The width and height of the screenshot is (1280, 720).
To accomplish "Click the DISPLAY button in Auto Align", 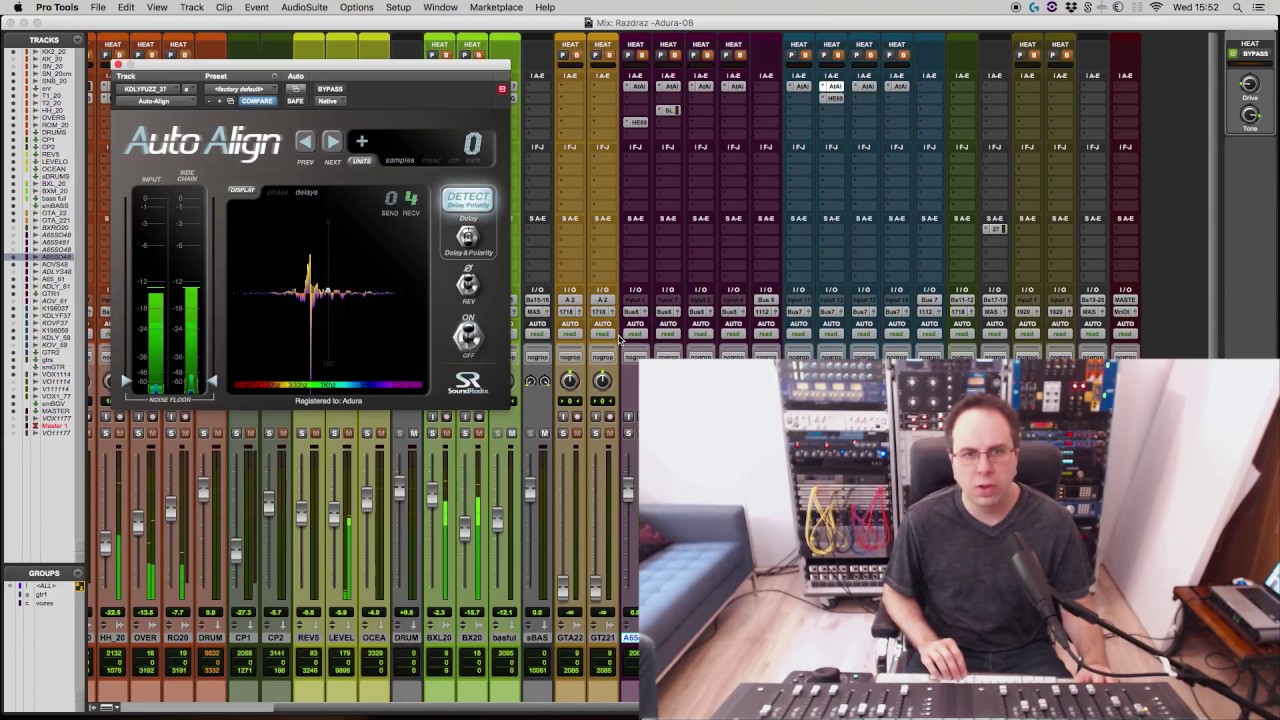I will pos(242,190).
